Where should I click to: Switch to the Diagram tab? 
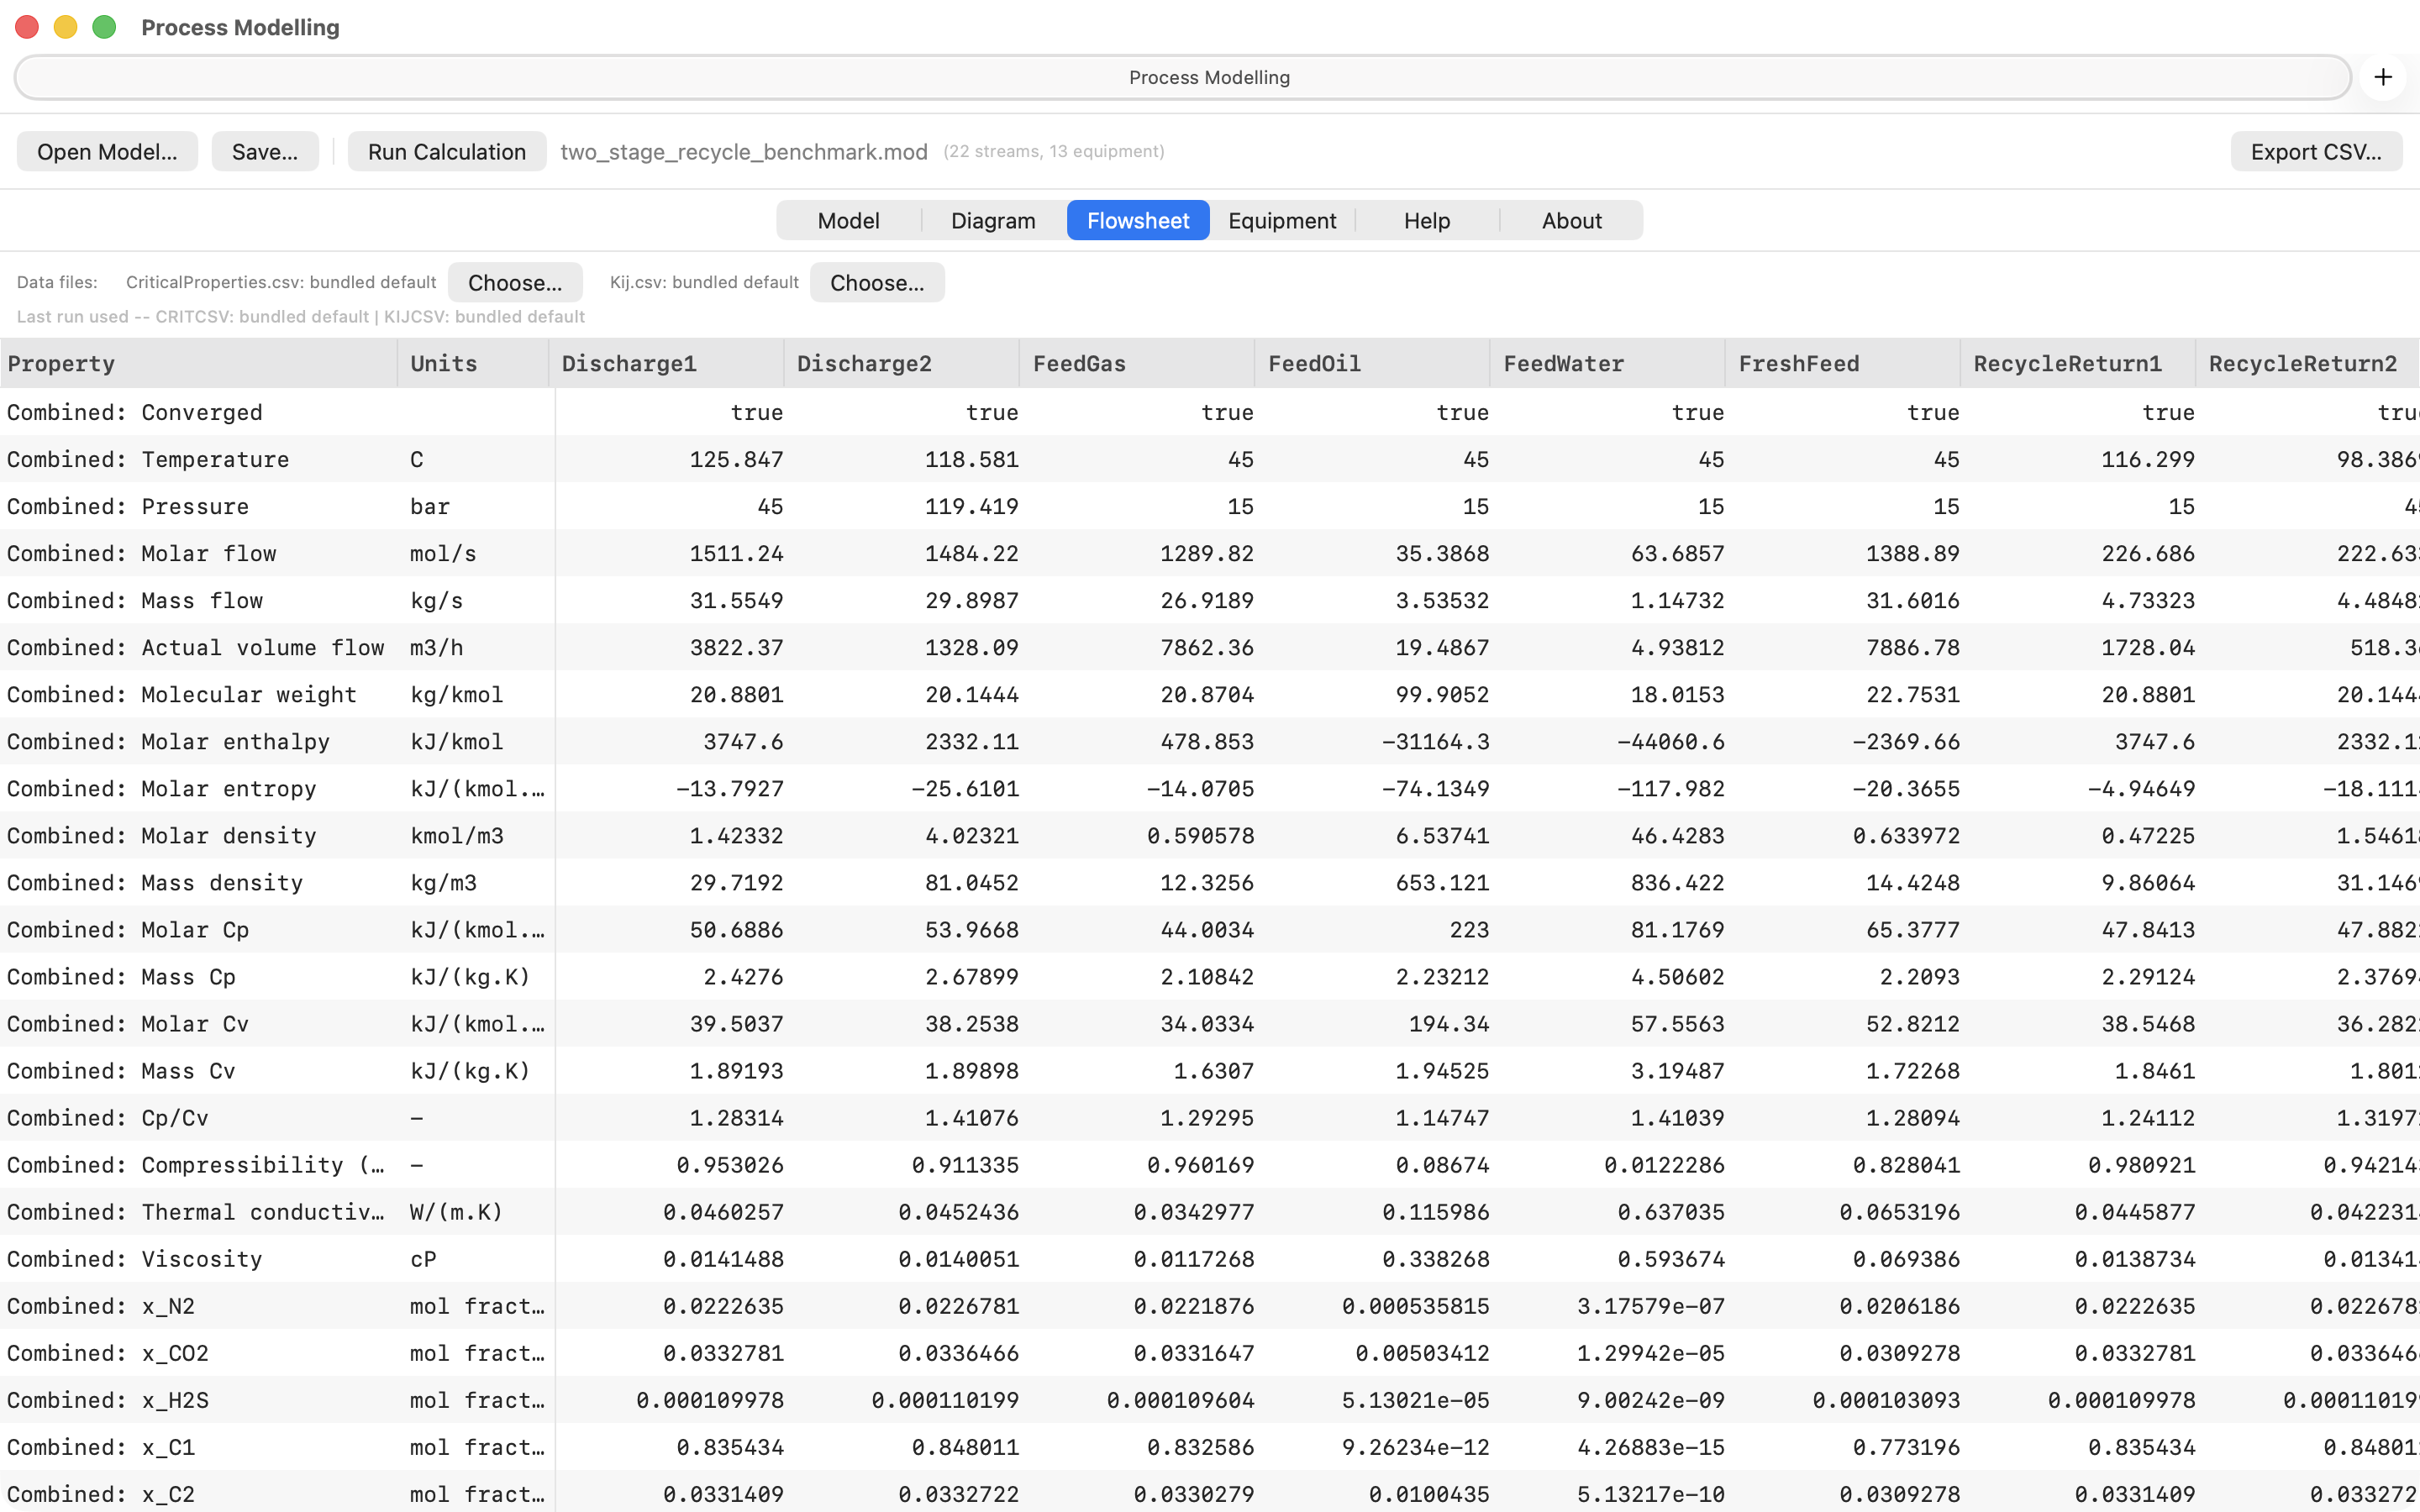993,220
